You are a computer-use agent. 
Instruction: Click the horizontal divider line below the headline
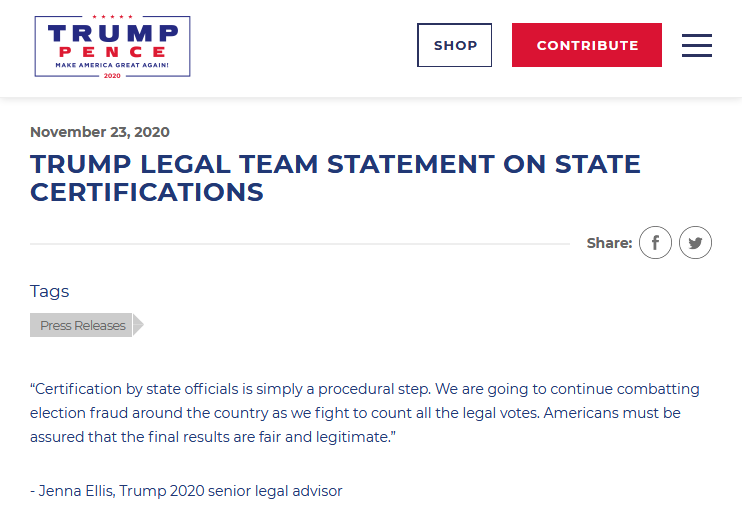coord(300,244)
